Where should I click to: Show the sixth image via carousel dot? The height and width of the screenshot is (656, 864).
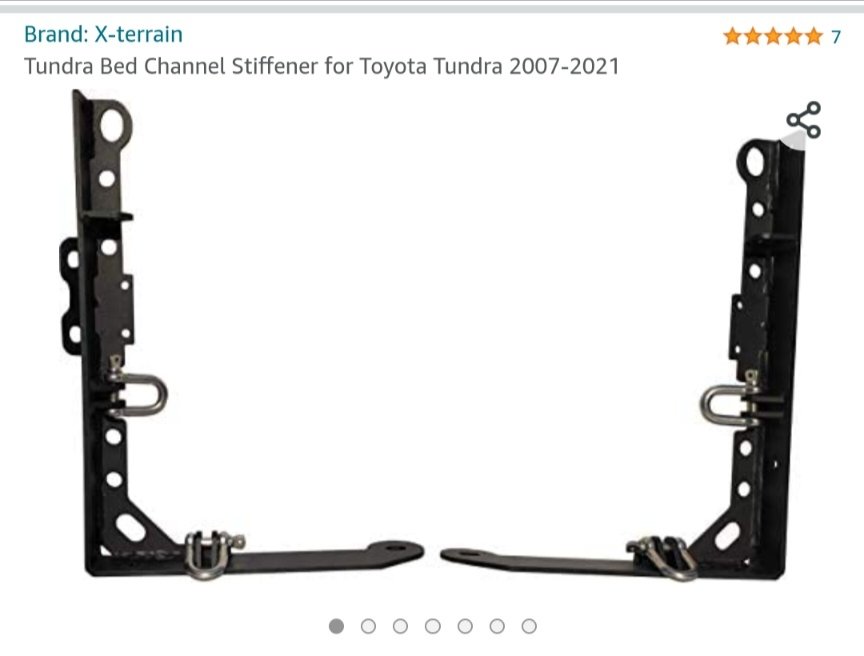point(497,626)
